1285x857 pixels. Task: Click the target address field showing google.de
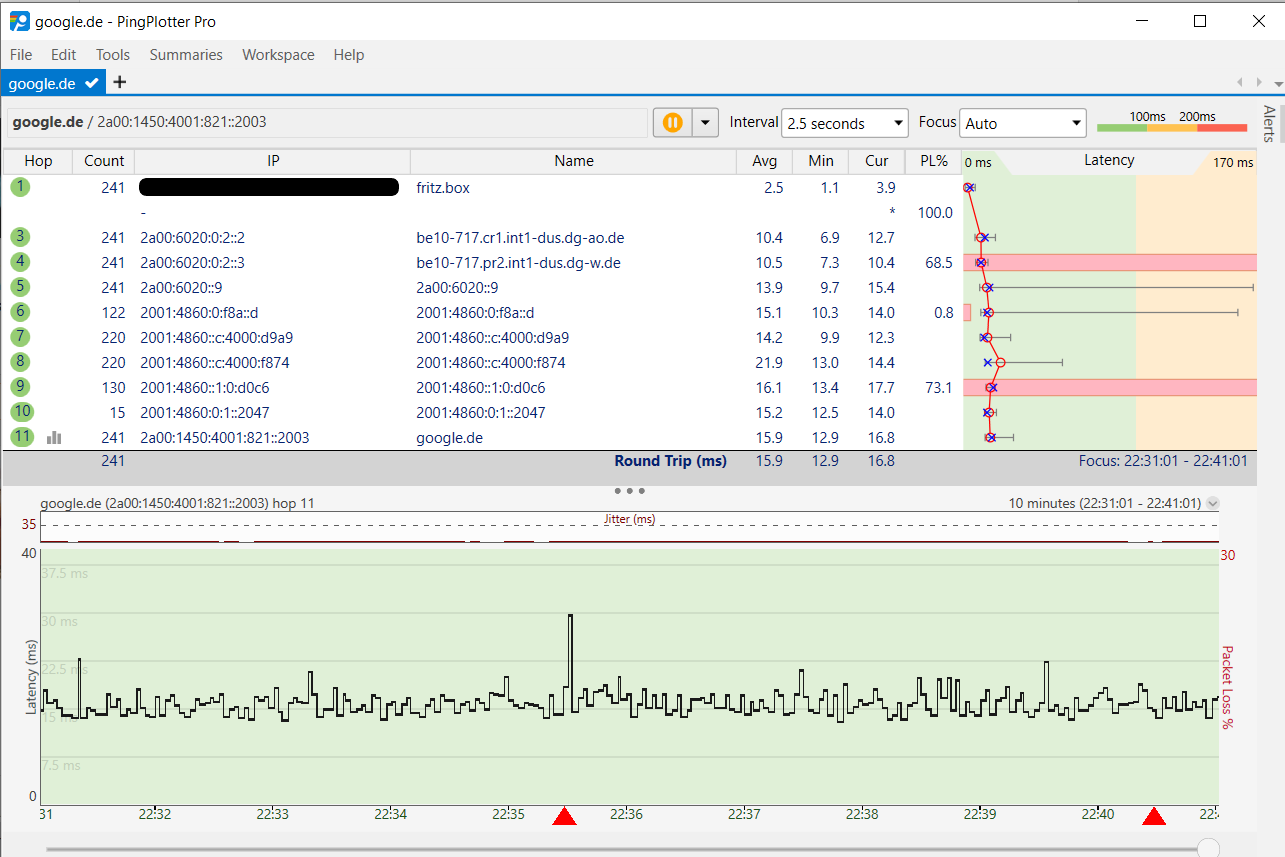(x=327, y=123)
